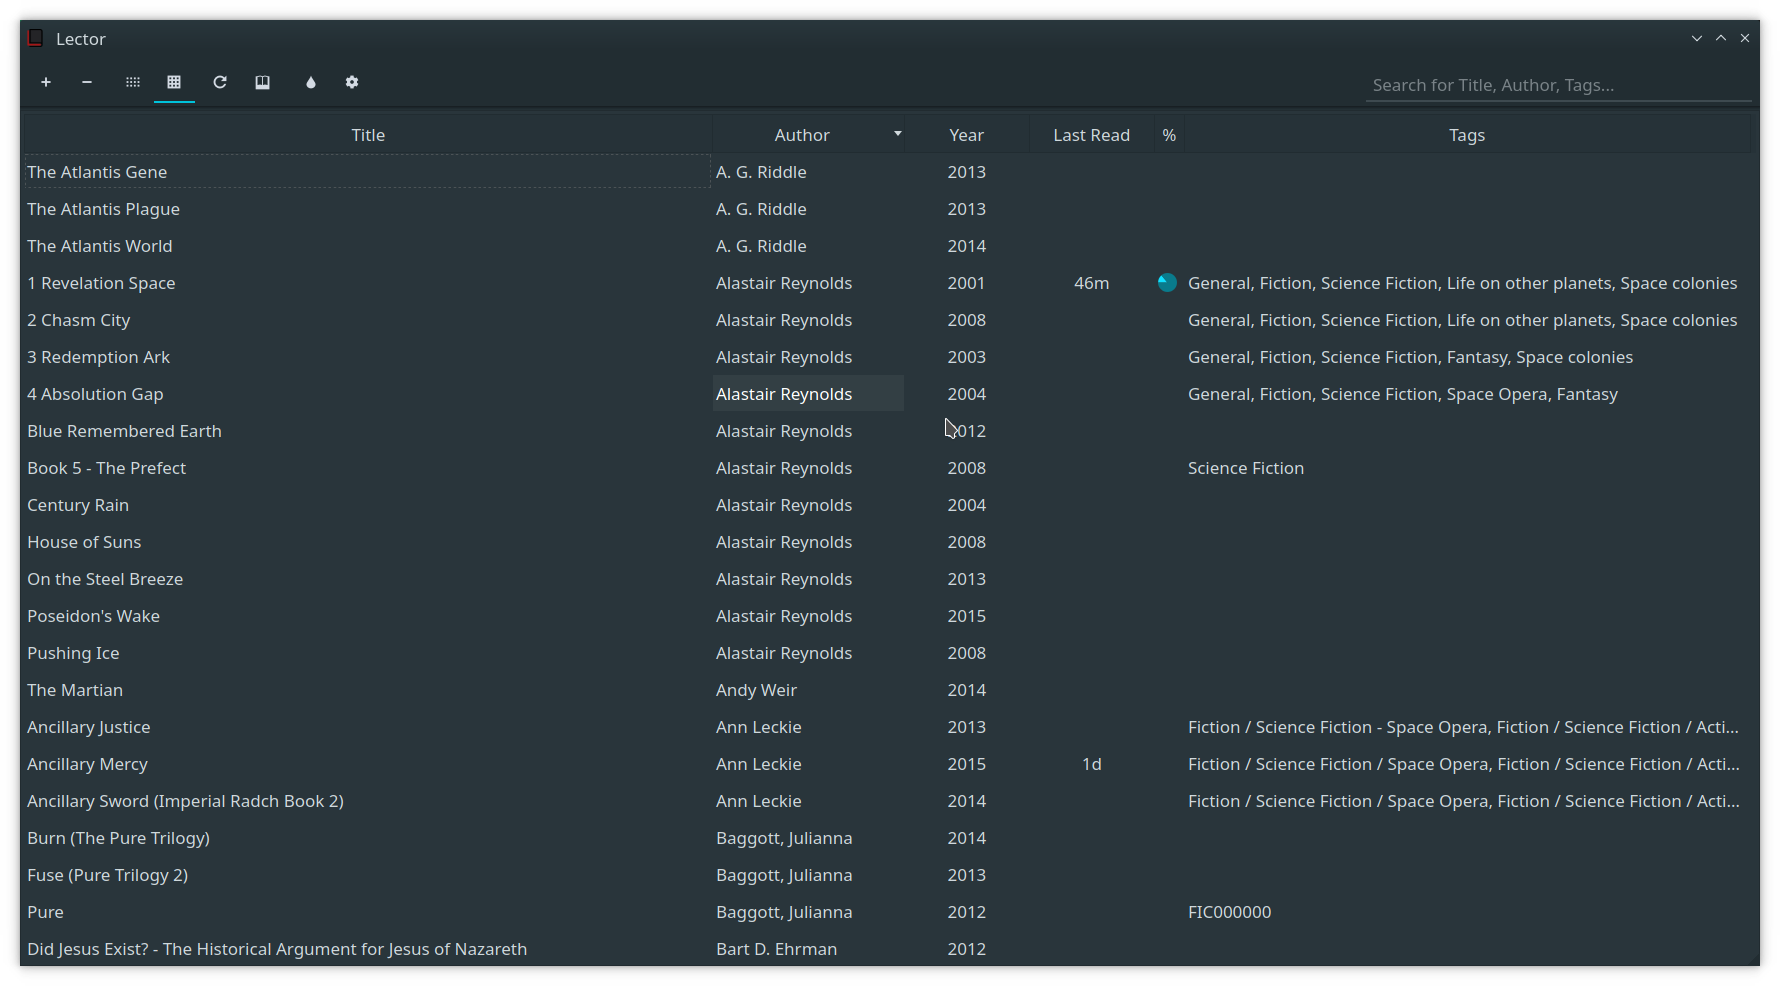Select the book The Martian
Screen dimensions: 1780x986
[75, 690]
